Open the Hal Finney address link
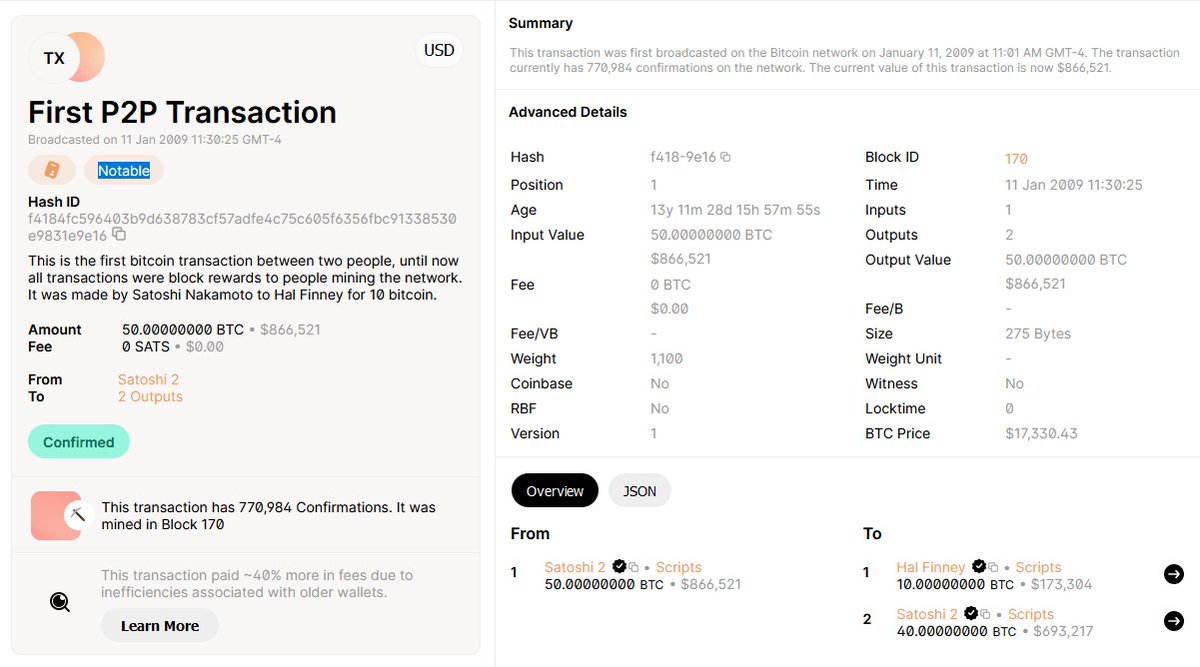This screenshot has height=667, width=1200. pyautogui.click(x=930, y=567)
